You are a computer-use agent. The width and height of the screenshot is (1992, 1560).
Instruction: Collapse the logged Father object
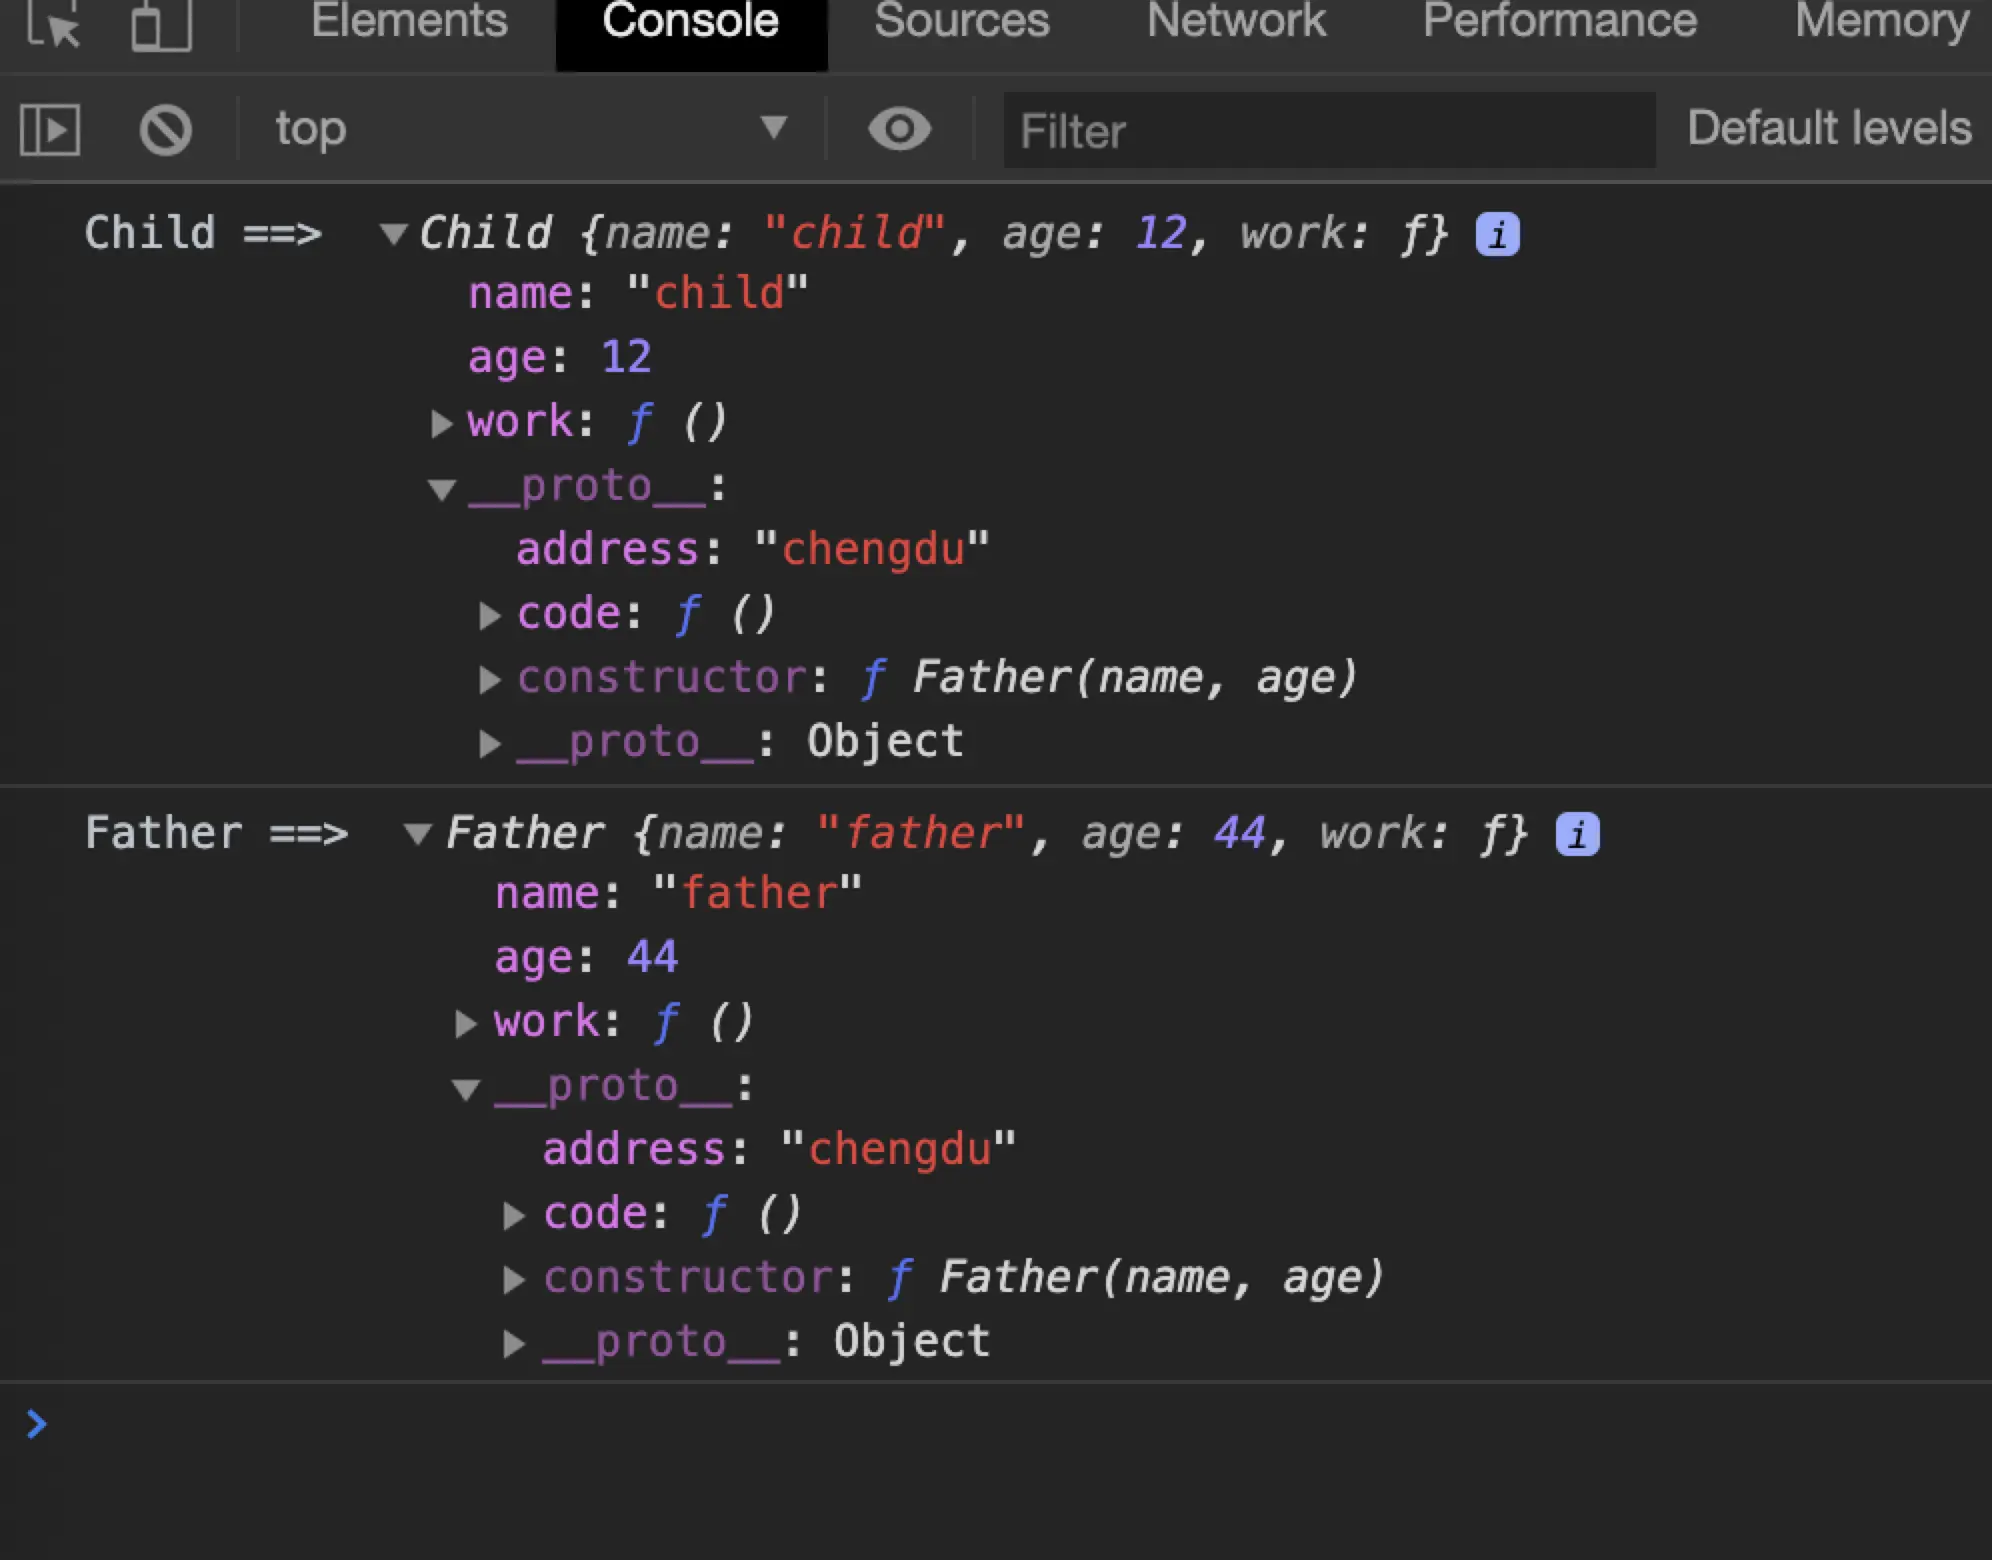coord(418,834)
